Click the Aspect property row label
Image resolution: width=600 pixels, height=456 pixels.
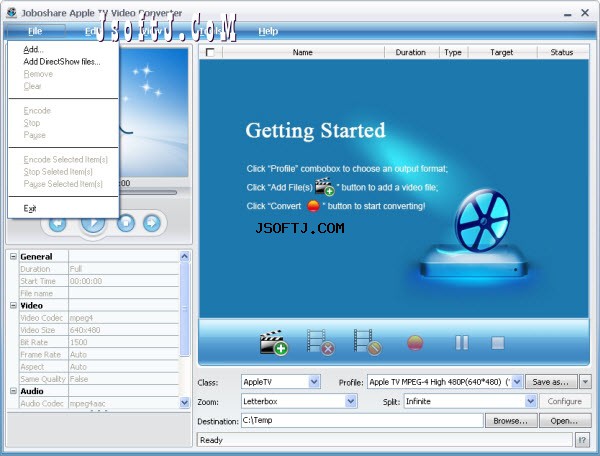point(32,366)
